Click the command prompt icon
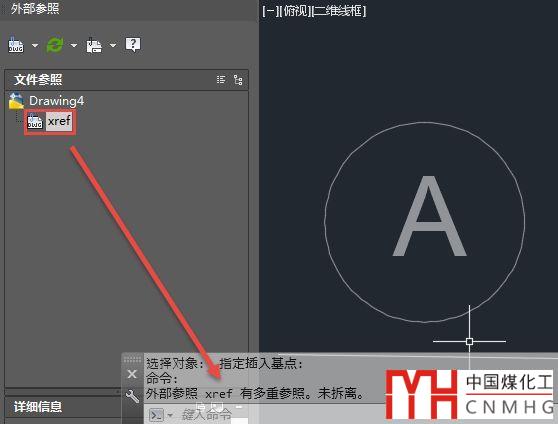Image resolution: width=558 pixels, height=424 pixels. pyautogui.click(x=156, y=415)
